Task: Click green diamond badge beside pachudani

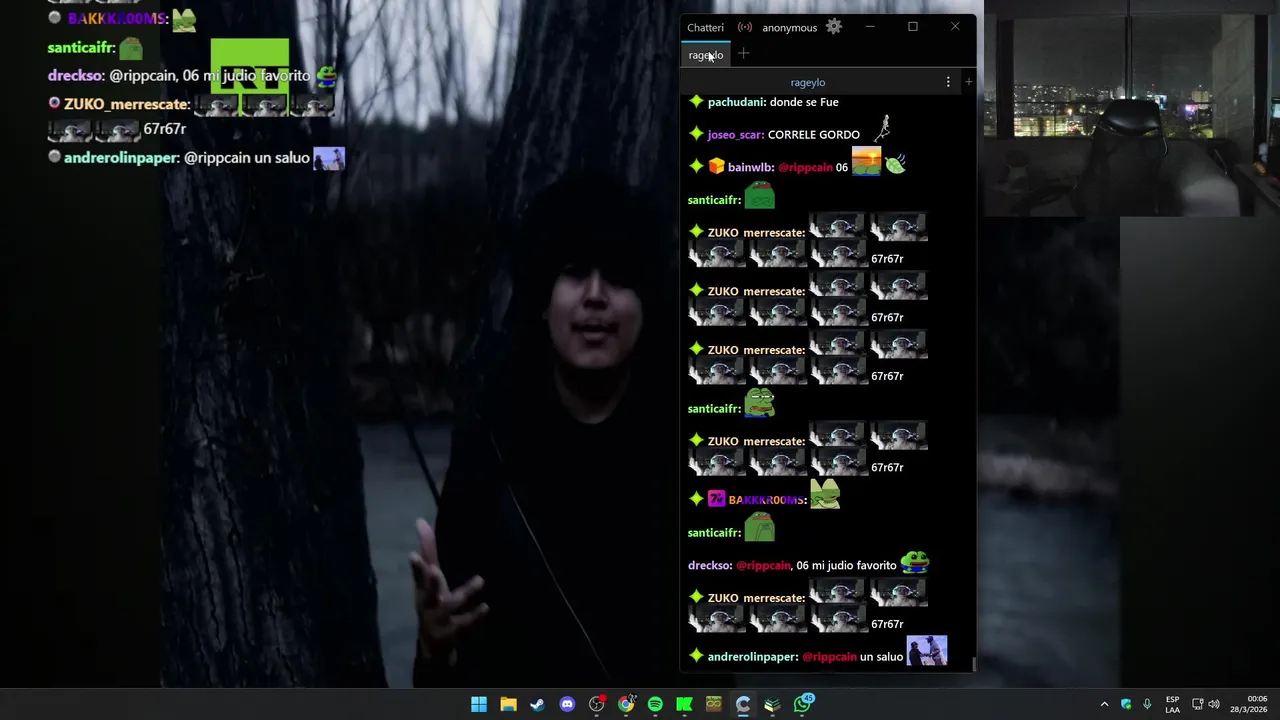Action: (x=696, y=101)
